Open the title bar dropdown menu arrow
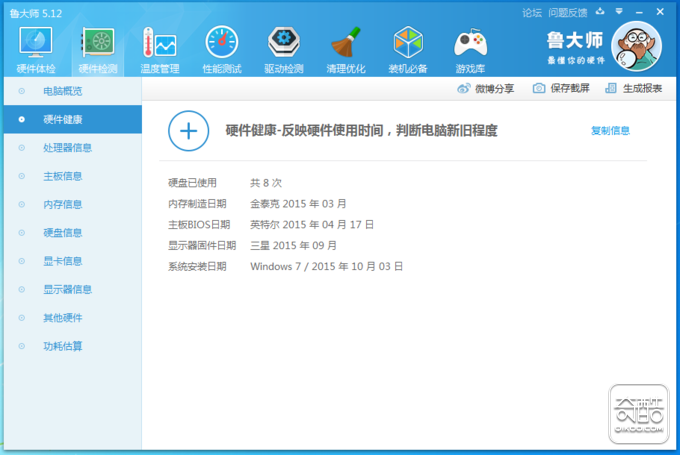The image size is (680, 455). coord(619,12)
